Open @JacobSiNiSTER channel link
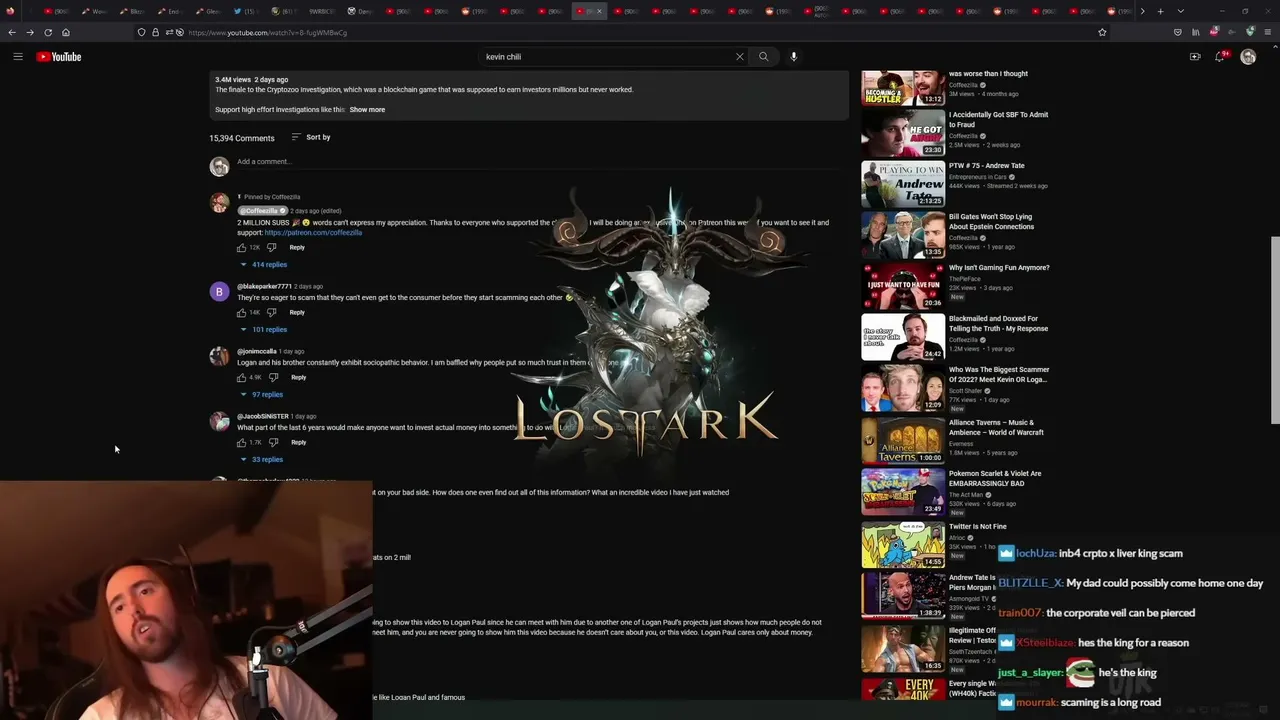 coord(263,416)
